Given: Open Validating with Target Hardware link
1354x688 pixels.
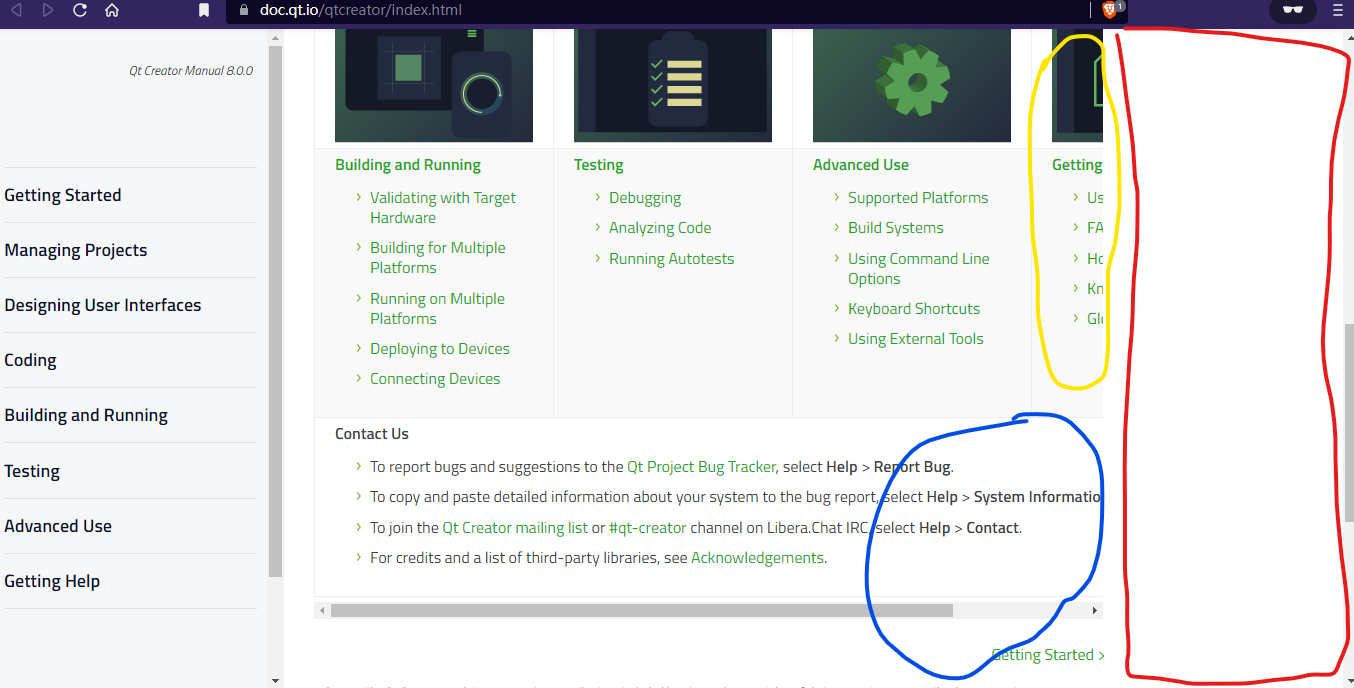Looking at the screenshot, I should [x=443, y=208].
